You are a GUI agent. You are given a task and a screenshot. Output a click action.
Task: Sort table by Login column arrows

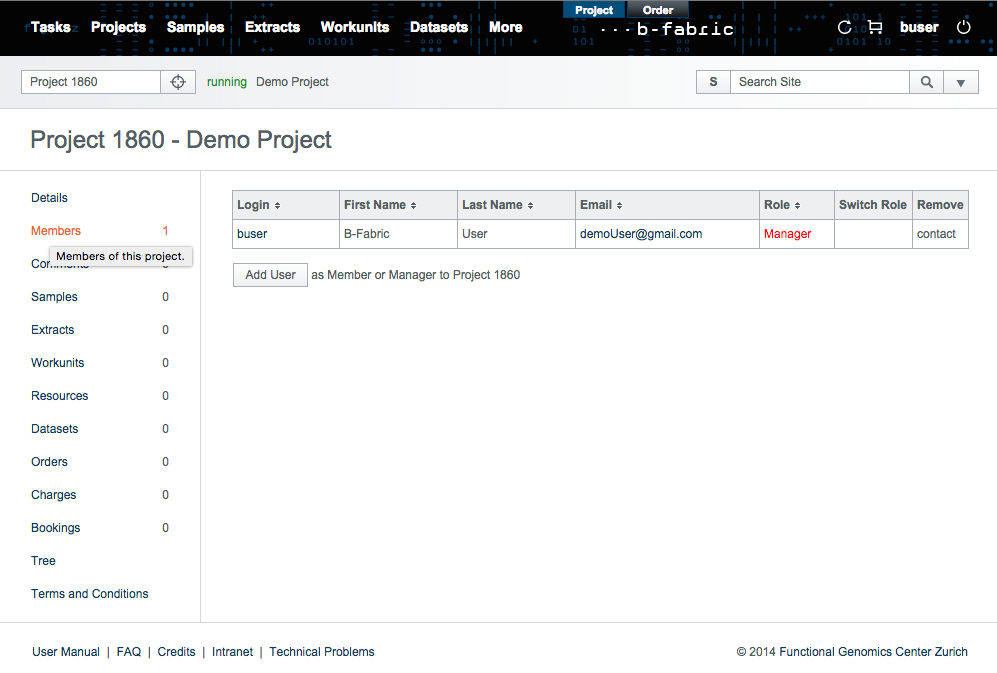coord(277,205)
